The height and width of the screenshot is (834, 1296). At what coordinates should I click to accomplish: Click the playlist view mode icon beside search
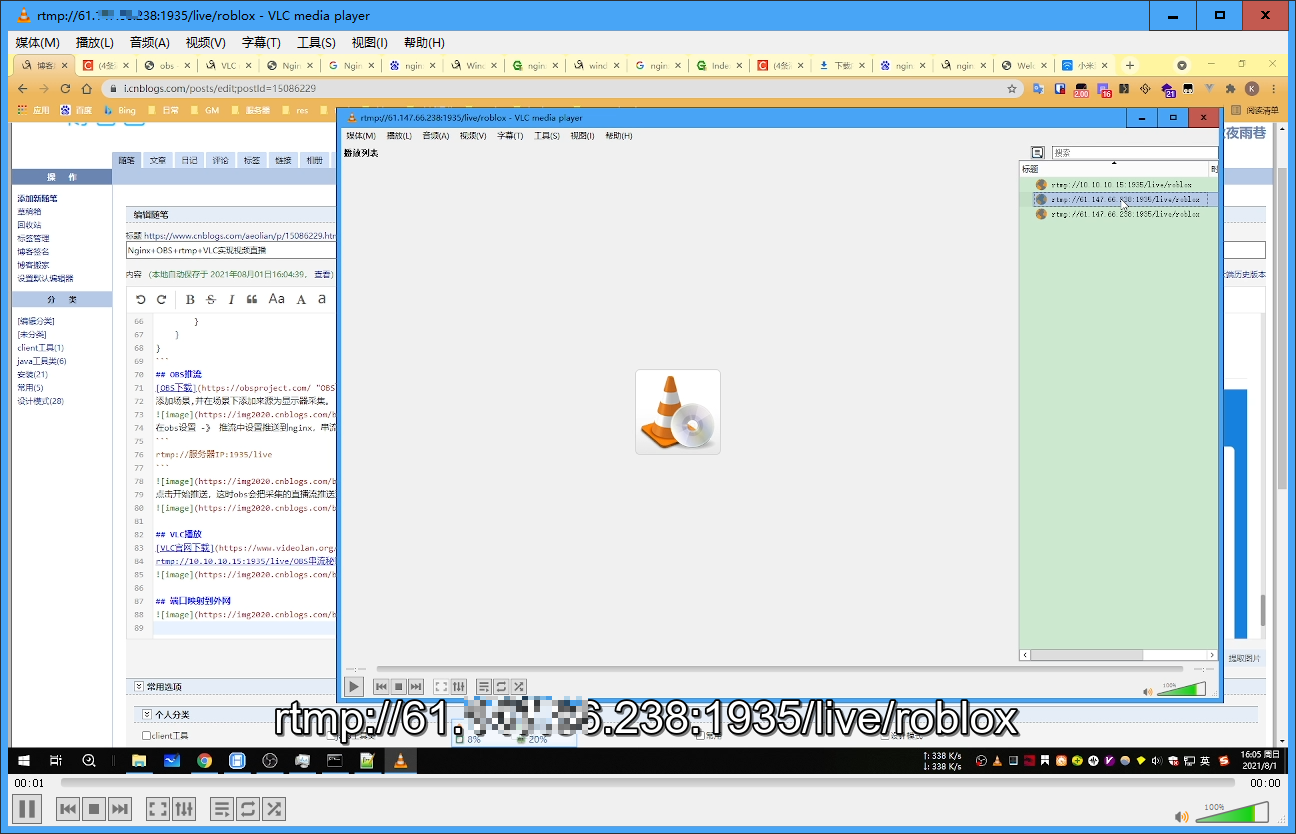point(1038,153)
